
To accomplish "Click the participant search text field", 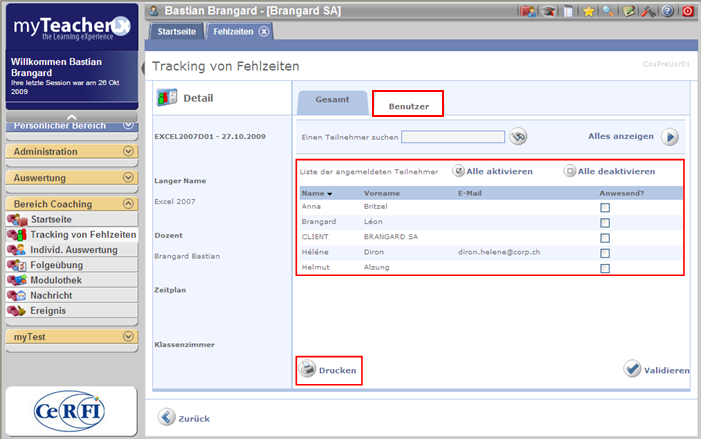I will click(x=454, y=137).
